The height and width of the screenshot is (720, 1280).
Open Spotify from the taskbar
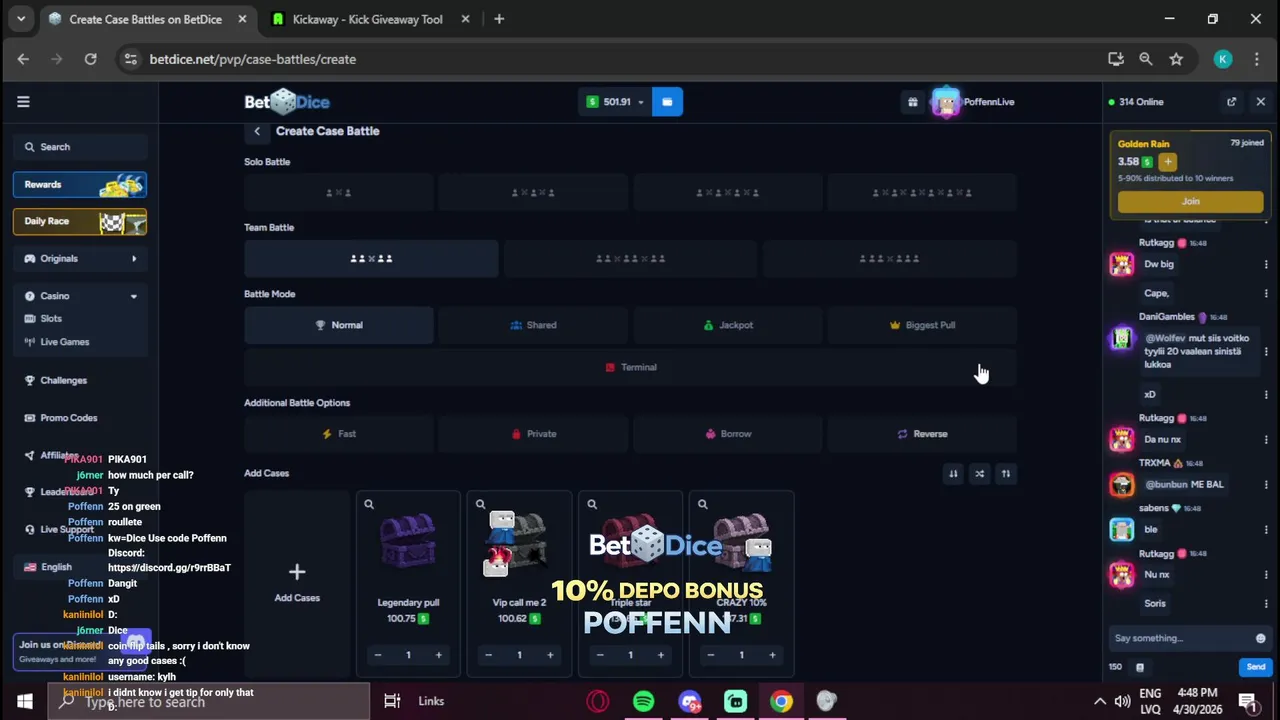[x=643, y=701]
